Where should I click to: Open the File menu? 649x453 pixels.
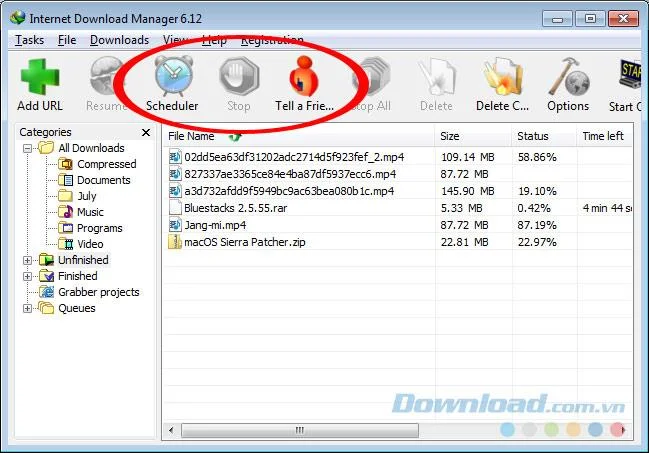[67, 40]
